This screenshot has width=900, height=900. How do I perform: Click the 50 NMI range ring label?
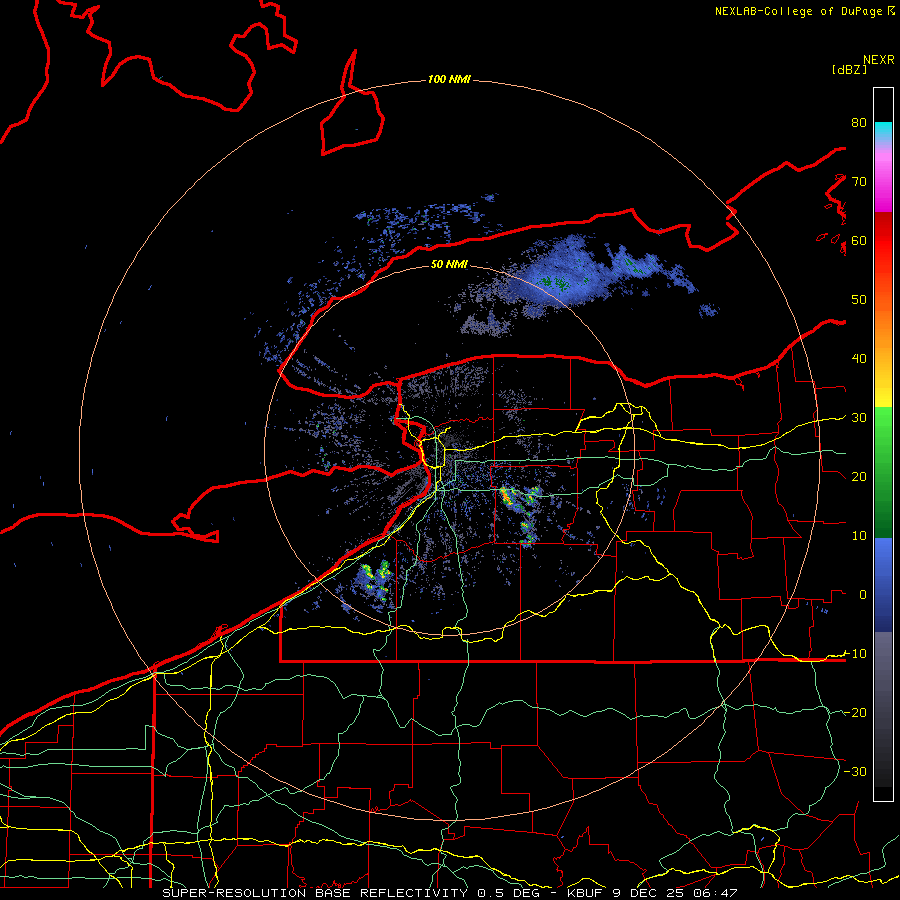tap(449, 264)
